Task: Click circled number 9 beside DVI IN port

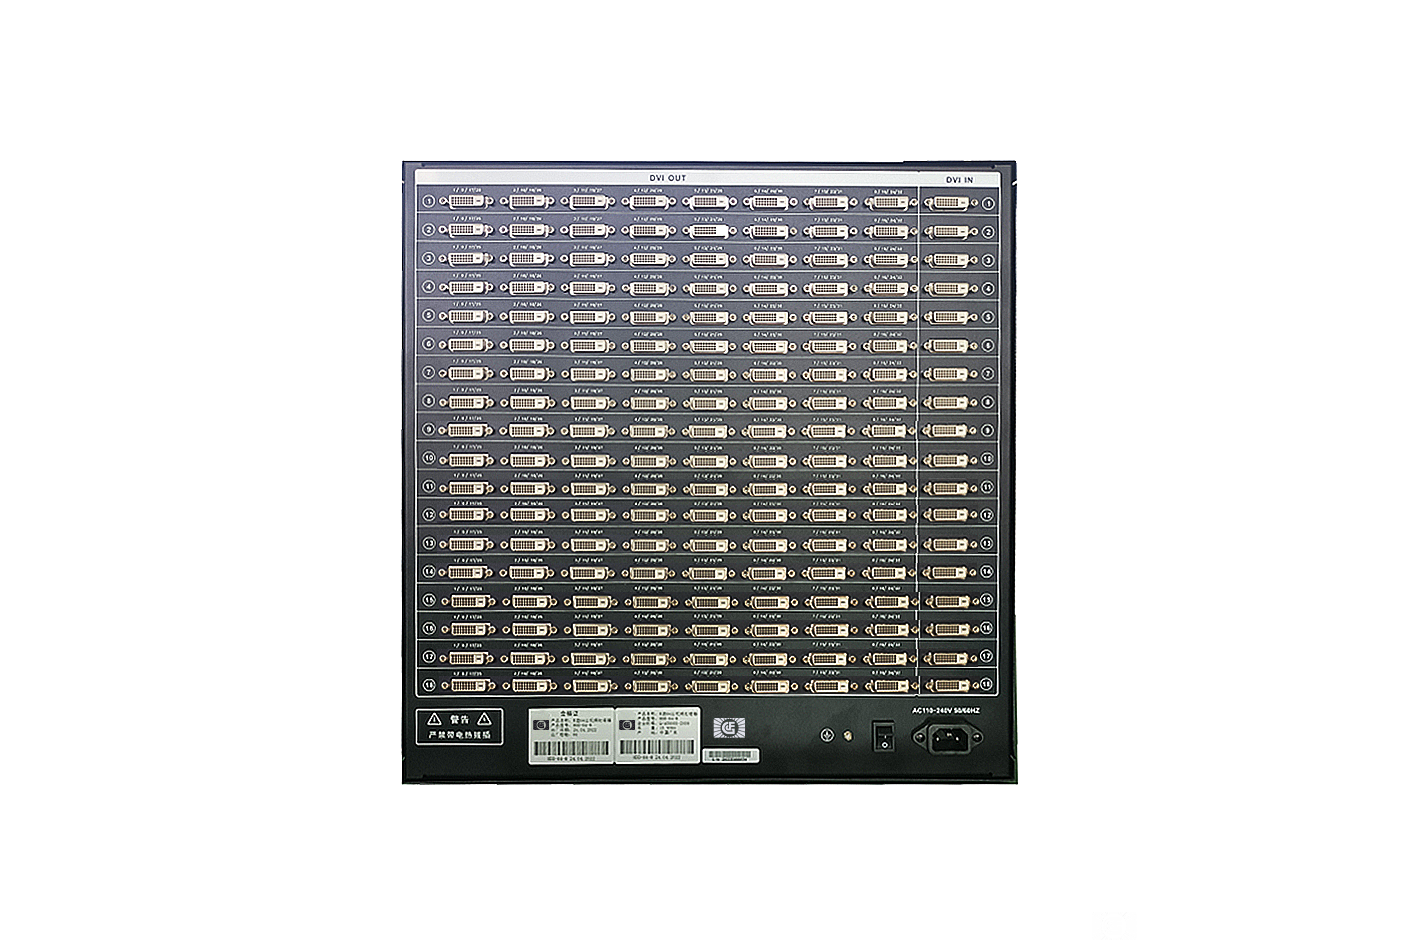Action: (x=987, y=430)
